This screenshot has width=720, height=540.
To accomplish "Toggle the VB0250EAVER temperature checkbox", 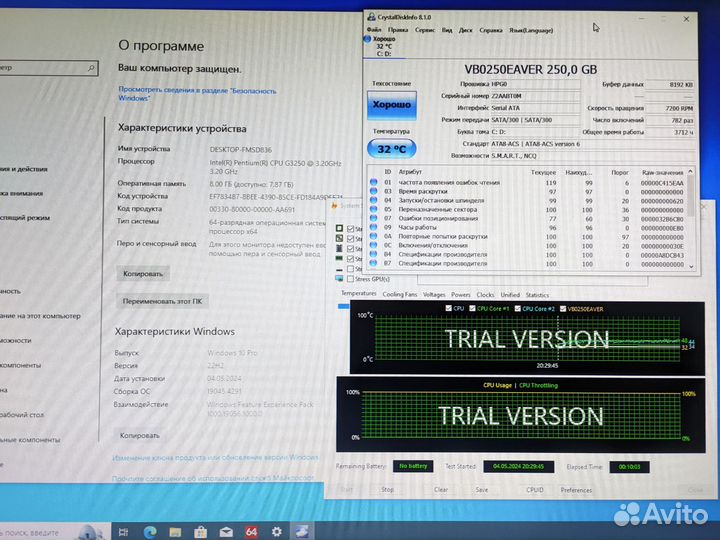I will [x=563, y=309].
